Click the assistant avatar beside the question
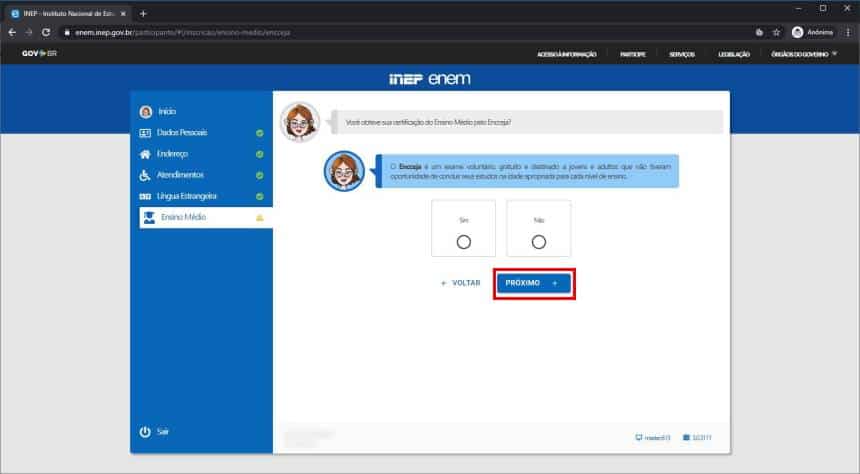The image size is (860, 474). (x=299, y=122)
